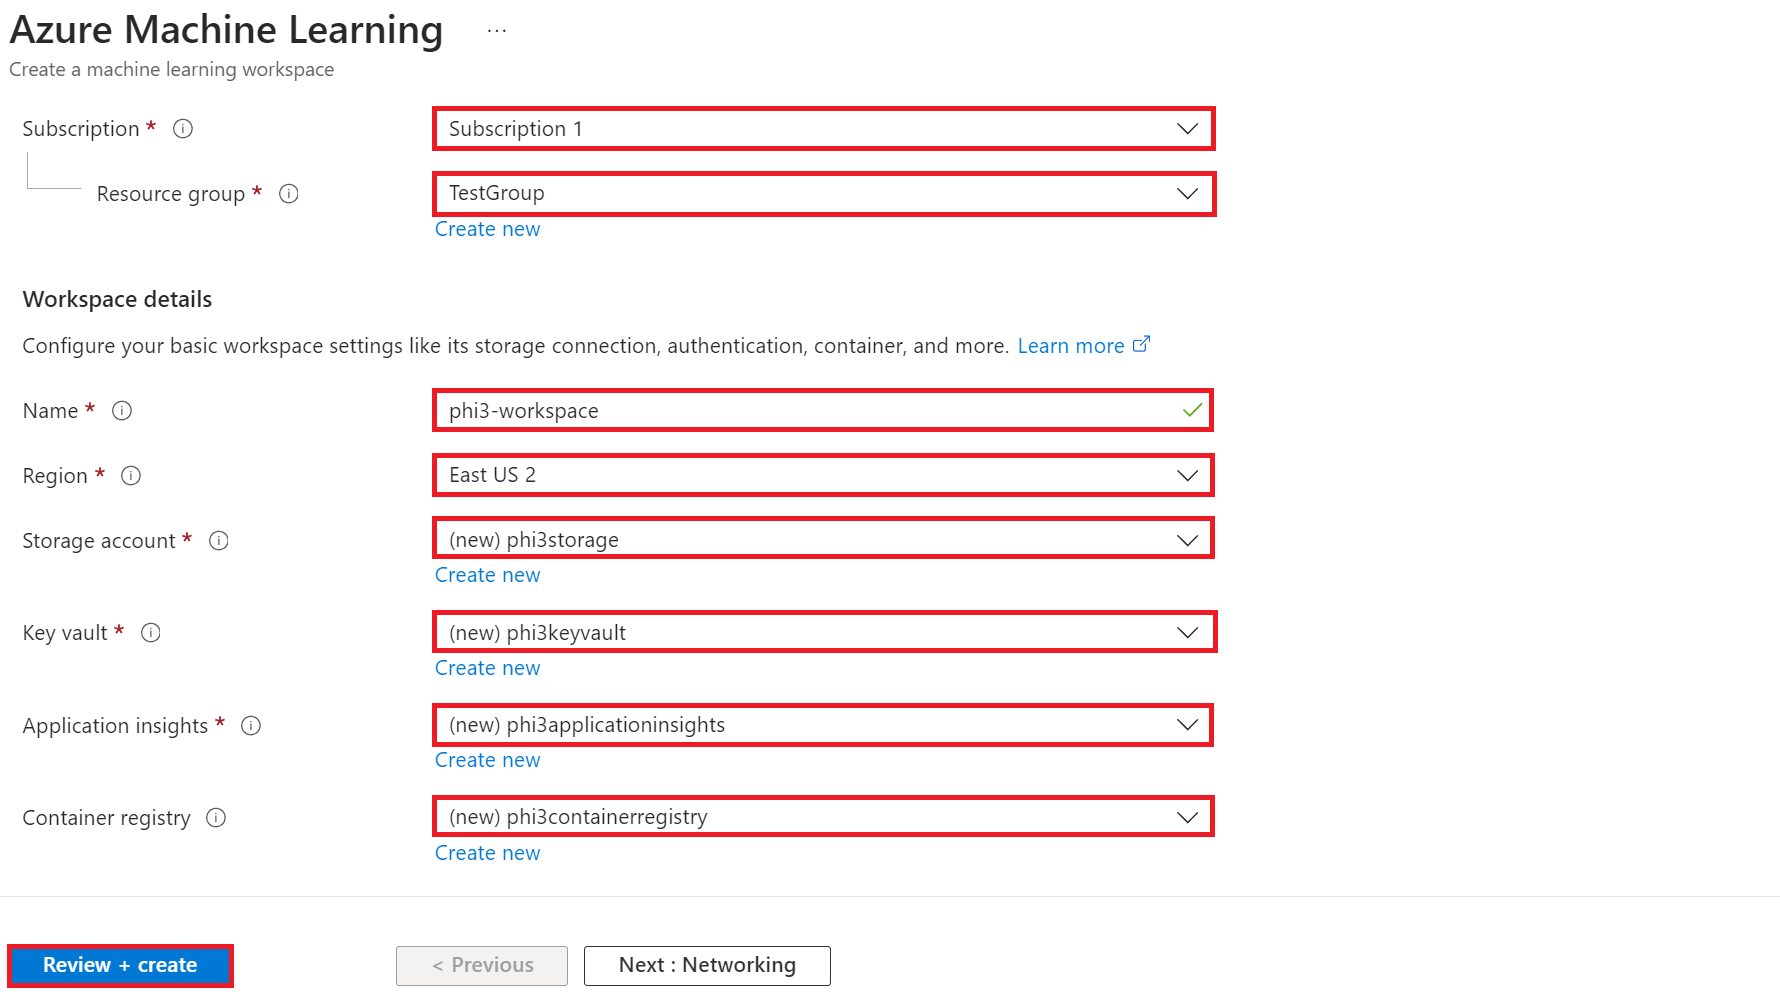Go to Next : Networking
Image resolution: width=1780 pixels, height=996 pixels.
point(707,966)
